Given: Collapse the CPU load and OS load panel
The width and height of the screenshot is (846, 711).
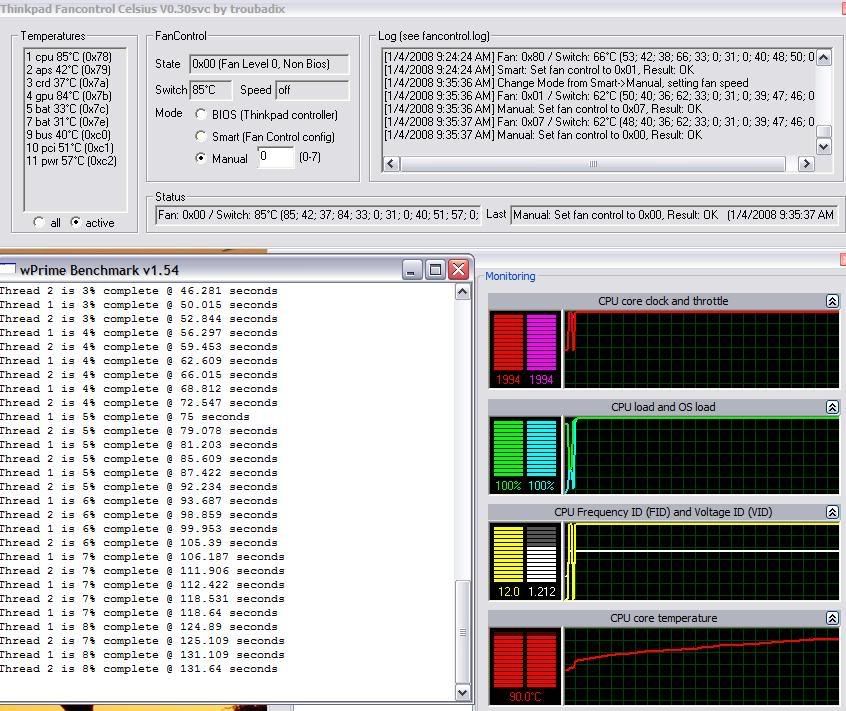Looking at the screenshot, I should pos(831,407).
